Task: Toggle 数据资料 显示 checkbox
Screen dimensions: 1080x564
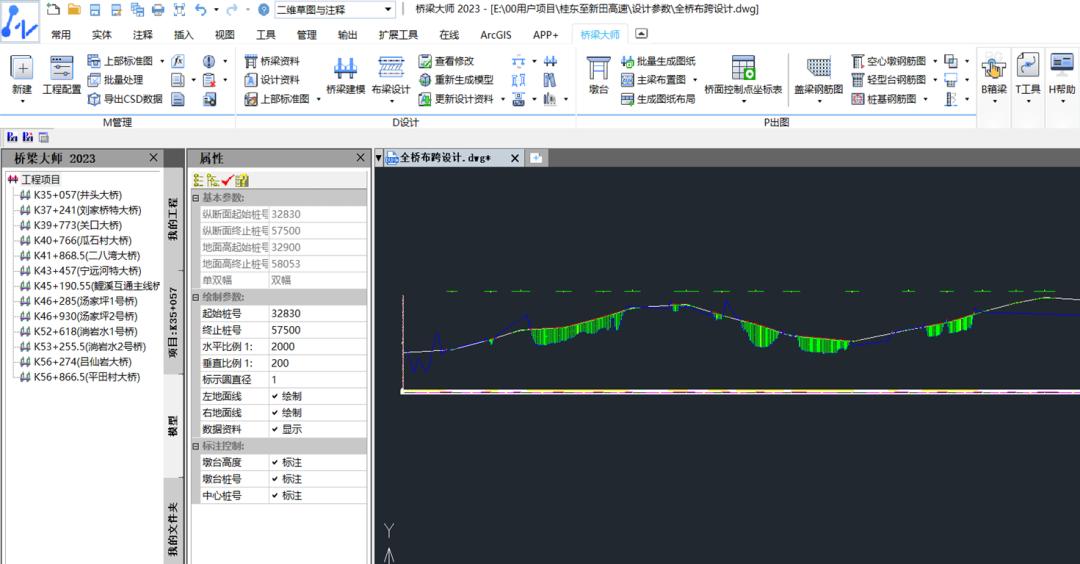Action: pos(275,429)
